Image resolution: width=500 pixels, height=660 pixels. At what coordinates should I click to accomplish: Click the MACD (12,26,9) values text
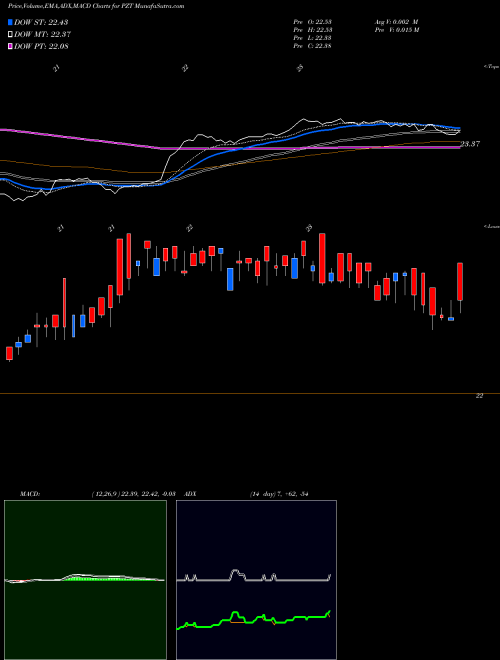click(133, 494)
